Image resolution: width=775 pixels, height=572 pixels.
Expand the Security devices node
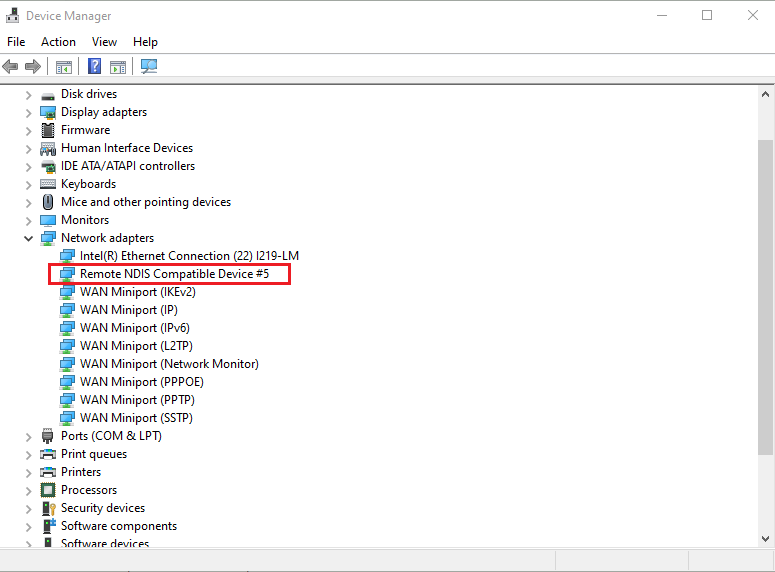[28, 509]
